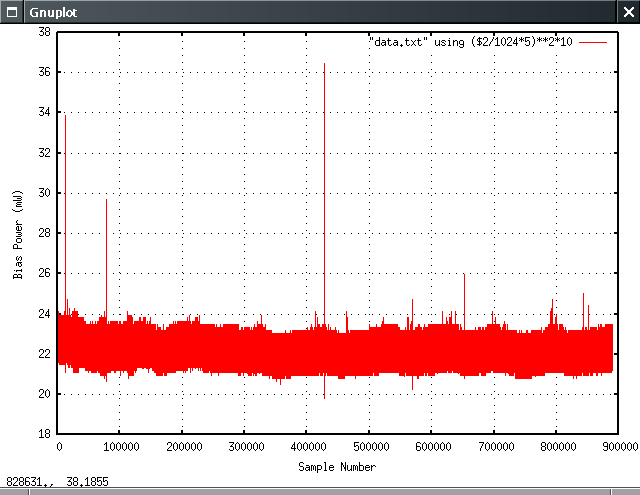
Task: Click y-axis tick label 36
Action: [44, 72]
